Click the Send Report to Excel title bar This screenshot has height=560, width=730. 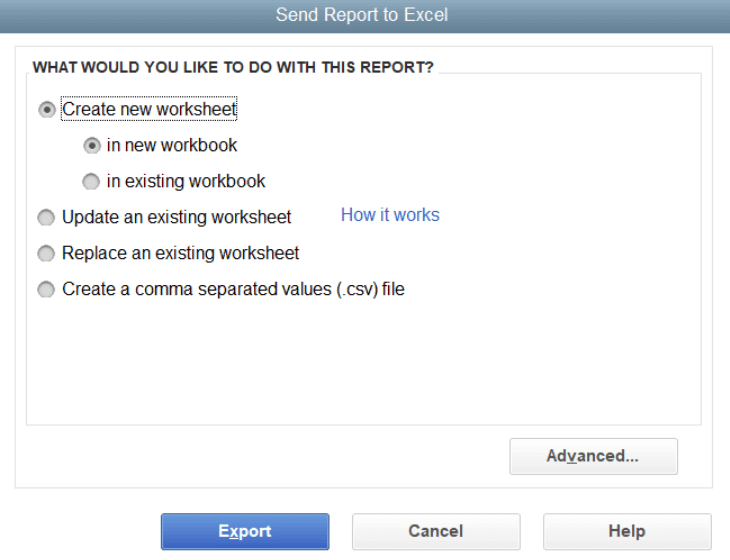coord(364,15)
